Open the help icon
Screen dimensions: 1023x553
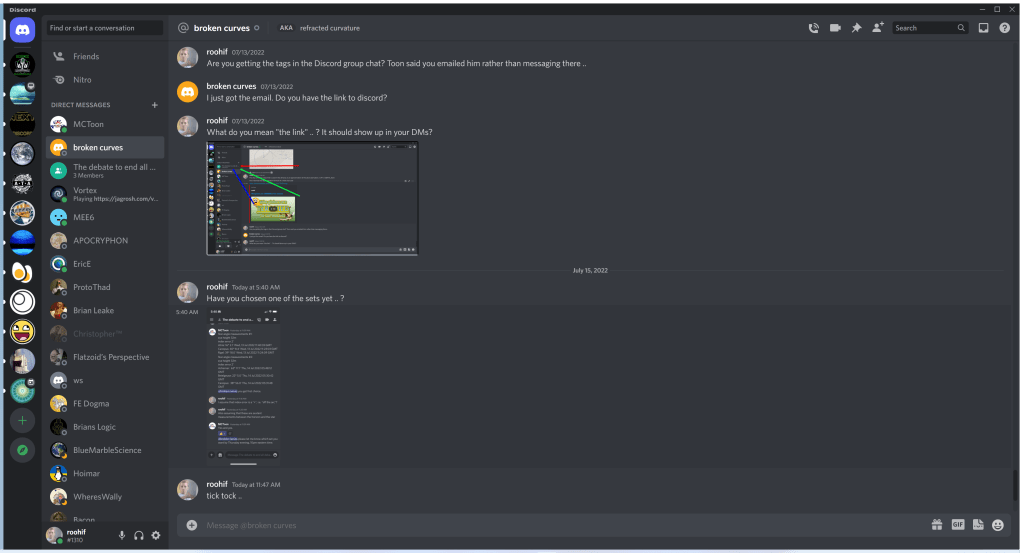click(x=1005, y=28)
